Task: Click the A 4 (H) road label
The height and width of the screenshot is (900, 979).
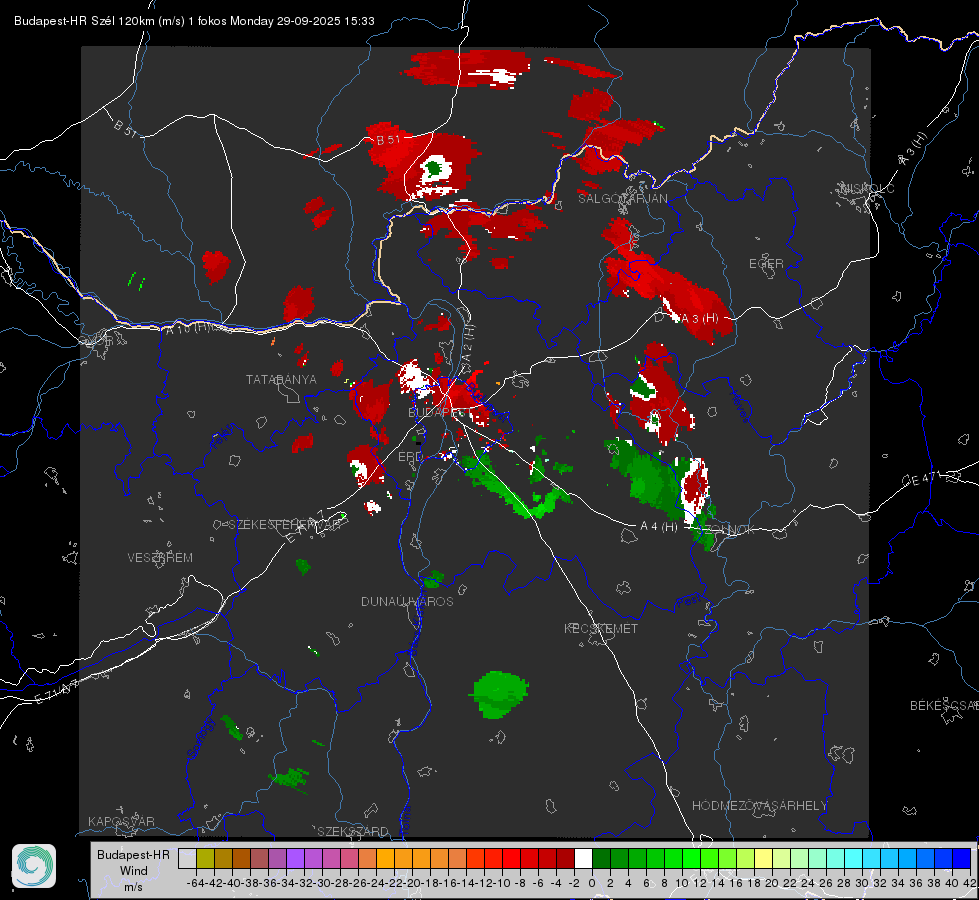Action: coord(659,527)
